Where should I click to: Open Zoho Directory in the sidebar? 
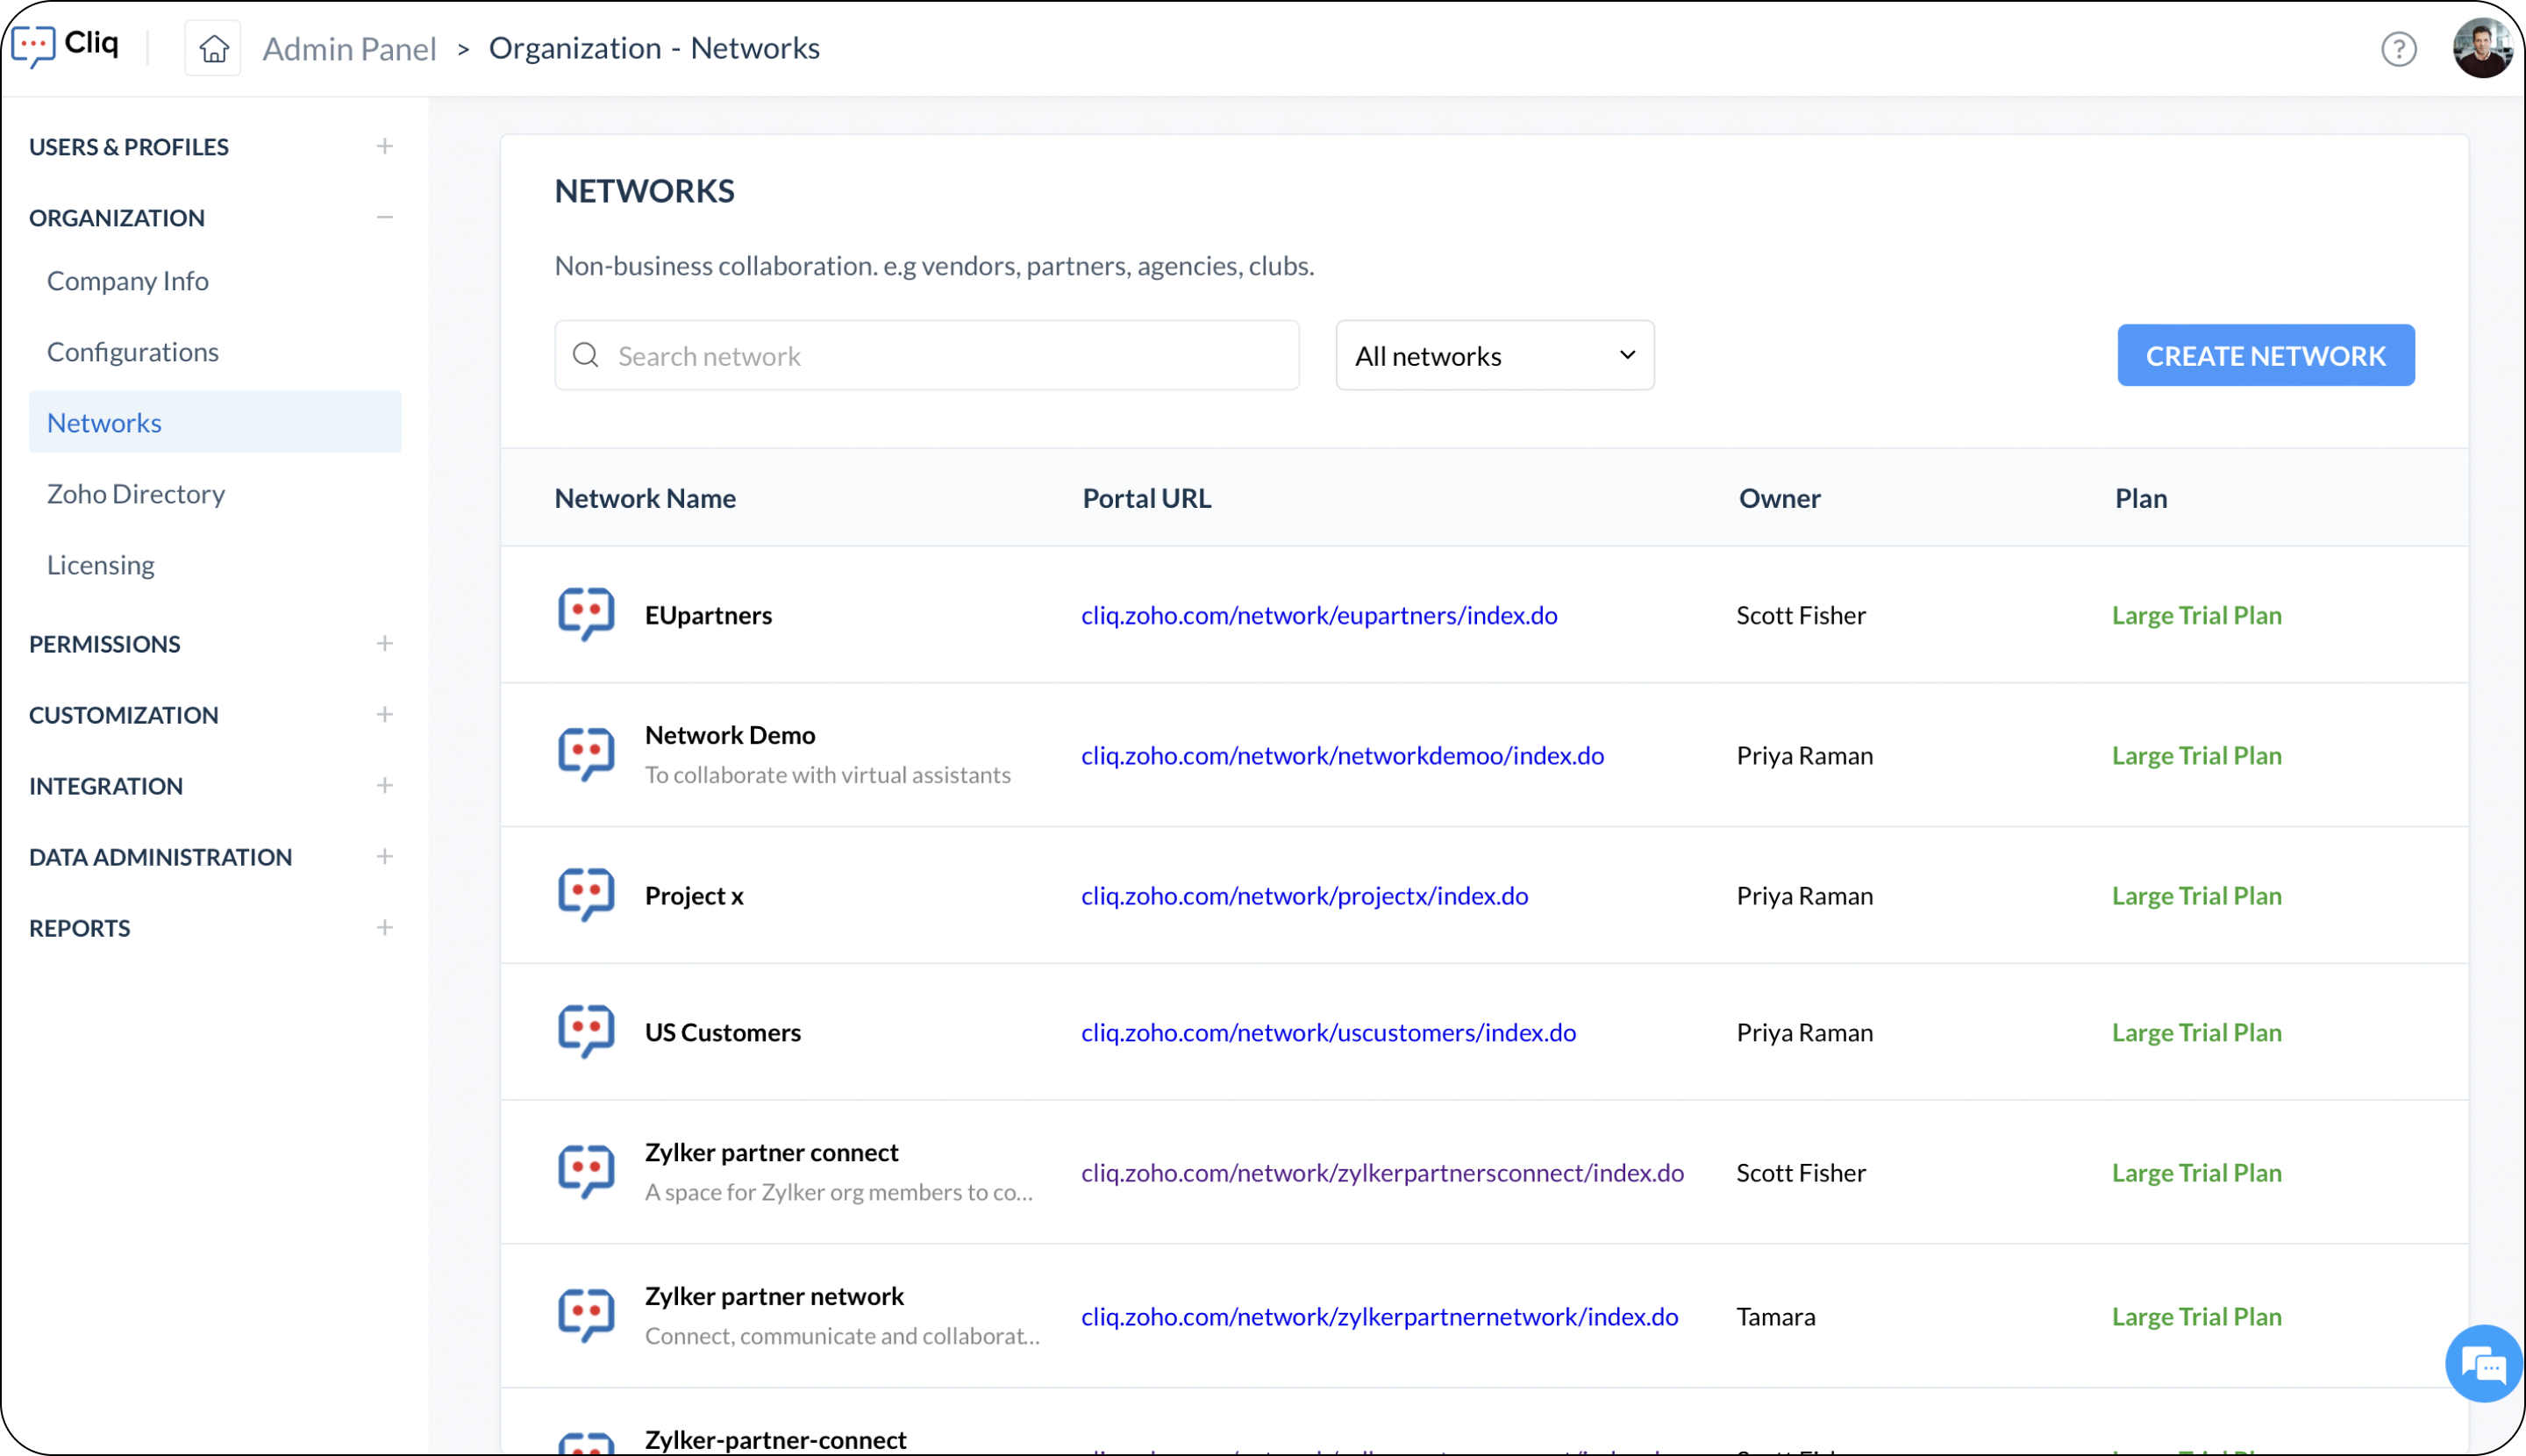pos(136,494)
